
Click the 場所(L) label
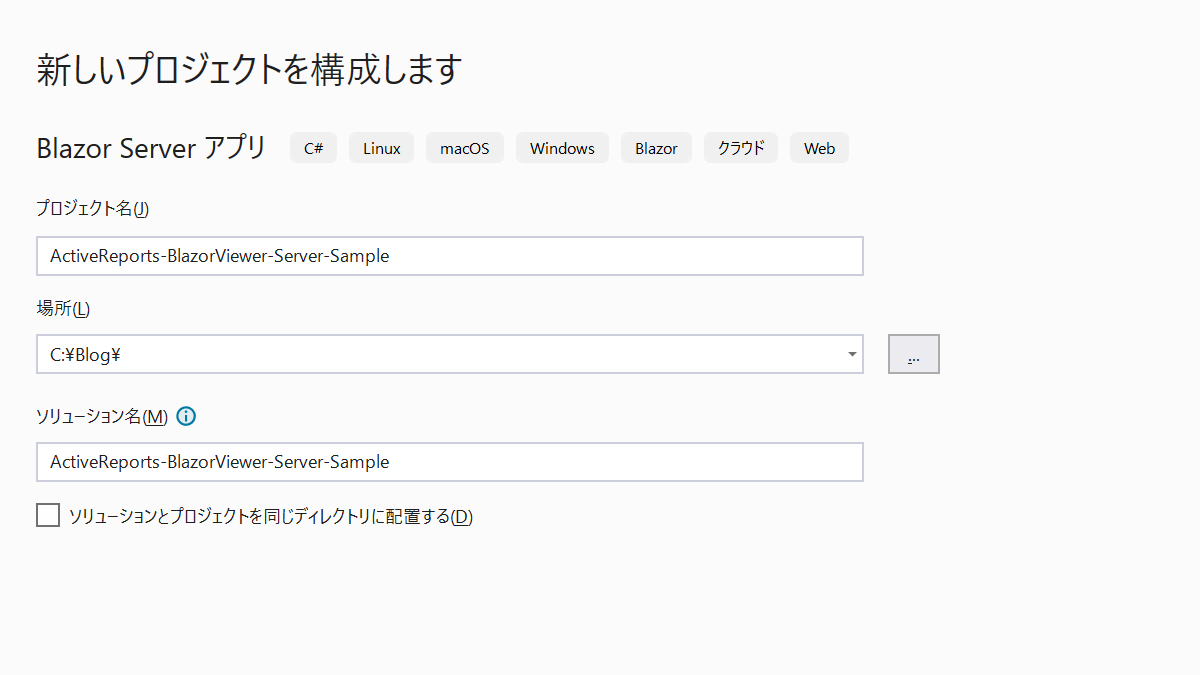click(x=63, y=309)
